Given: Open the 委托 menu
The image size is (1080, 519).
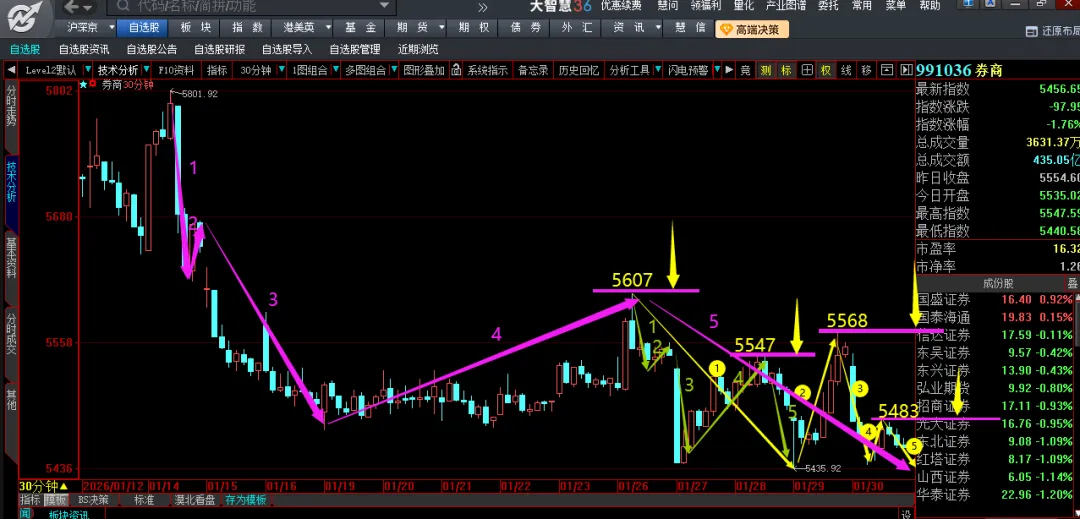Looking at the screenshot, I should (x=829, y=6).
